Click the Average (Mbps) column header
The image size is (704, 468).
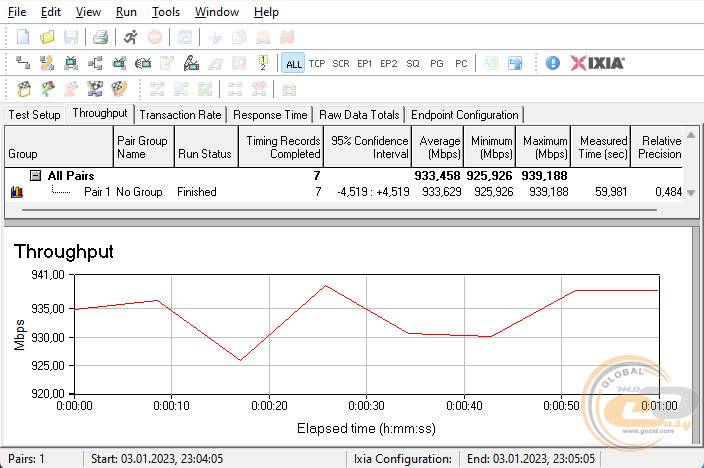438,147
